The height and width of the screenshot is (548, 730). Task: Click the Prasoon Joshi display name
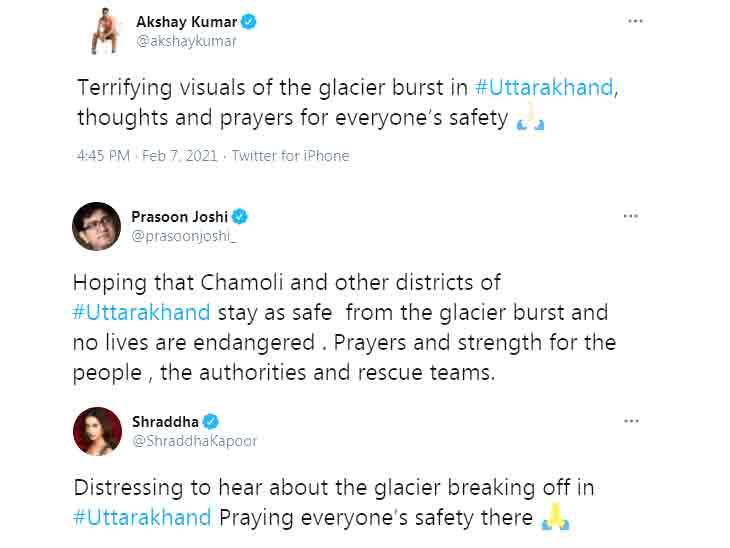[x=180, y=217]
